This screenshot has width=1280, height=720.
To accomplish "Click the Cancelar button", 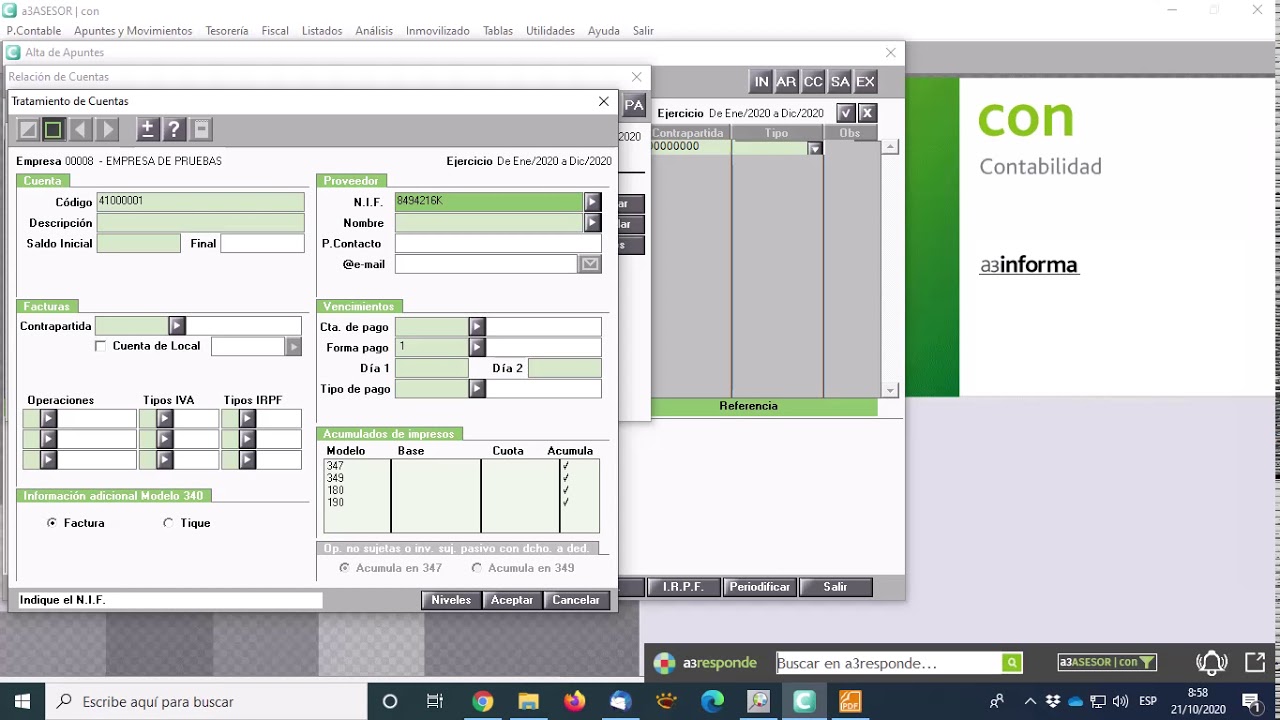I will pos(576,600).
